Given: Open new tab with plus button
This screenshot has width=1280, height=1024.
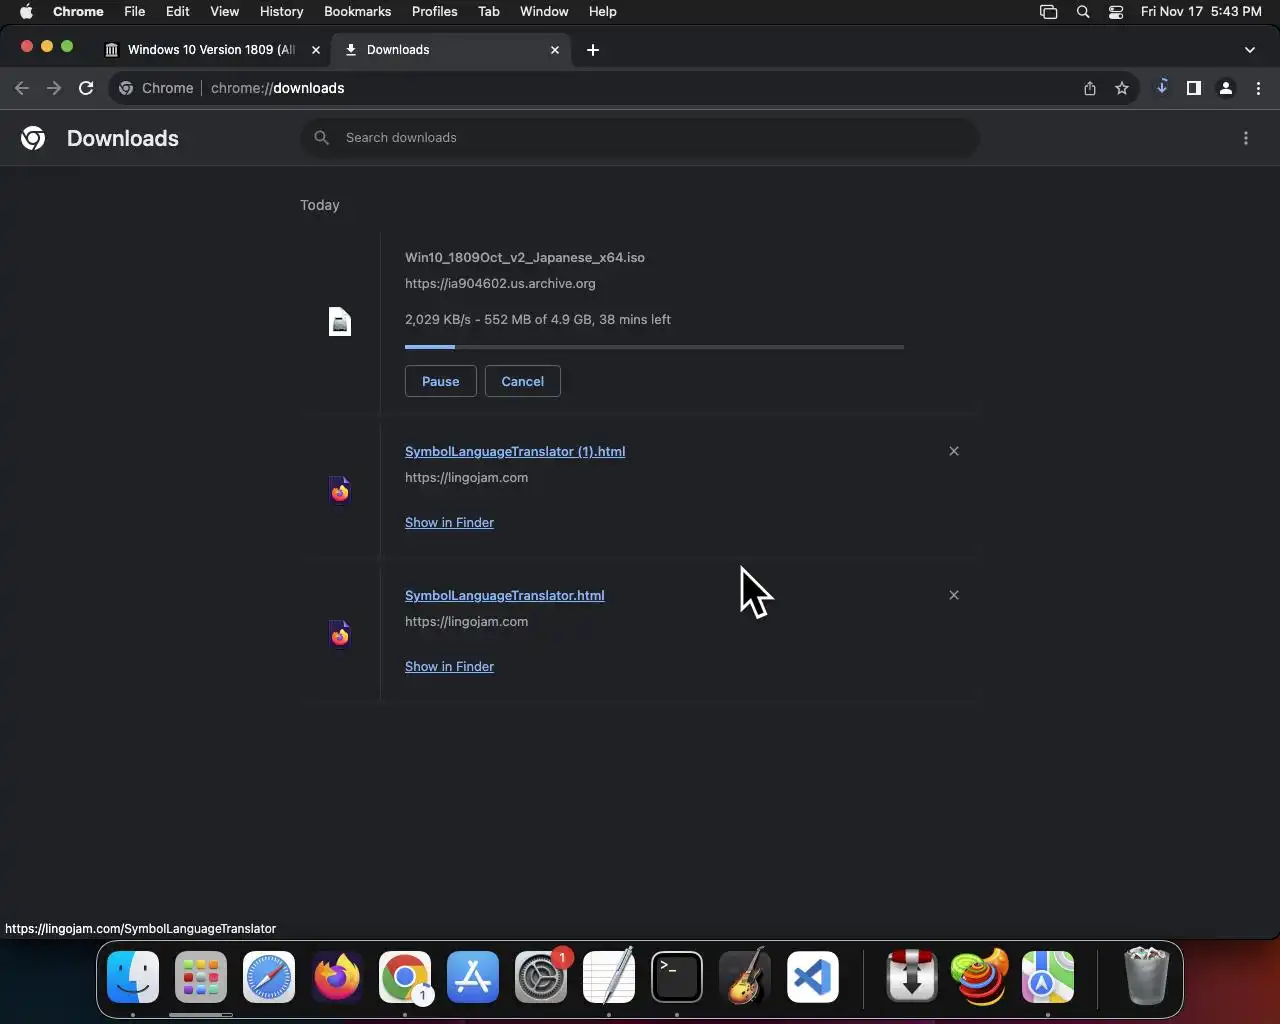Looking at the screenshot, I should pyautogui.click(x=593, y=50).
